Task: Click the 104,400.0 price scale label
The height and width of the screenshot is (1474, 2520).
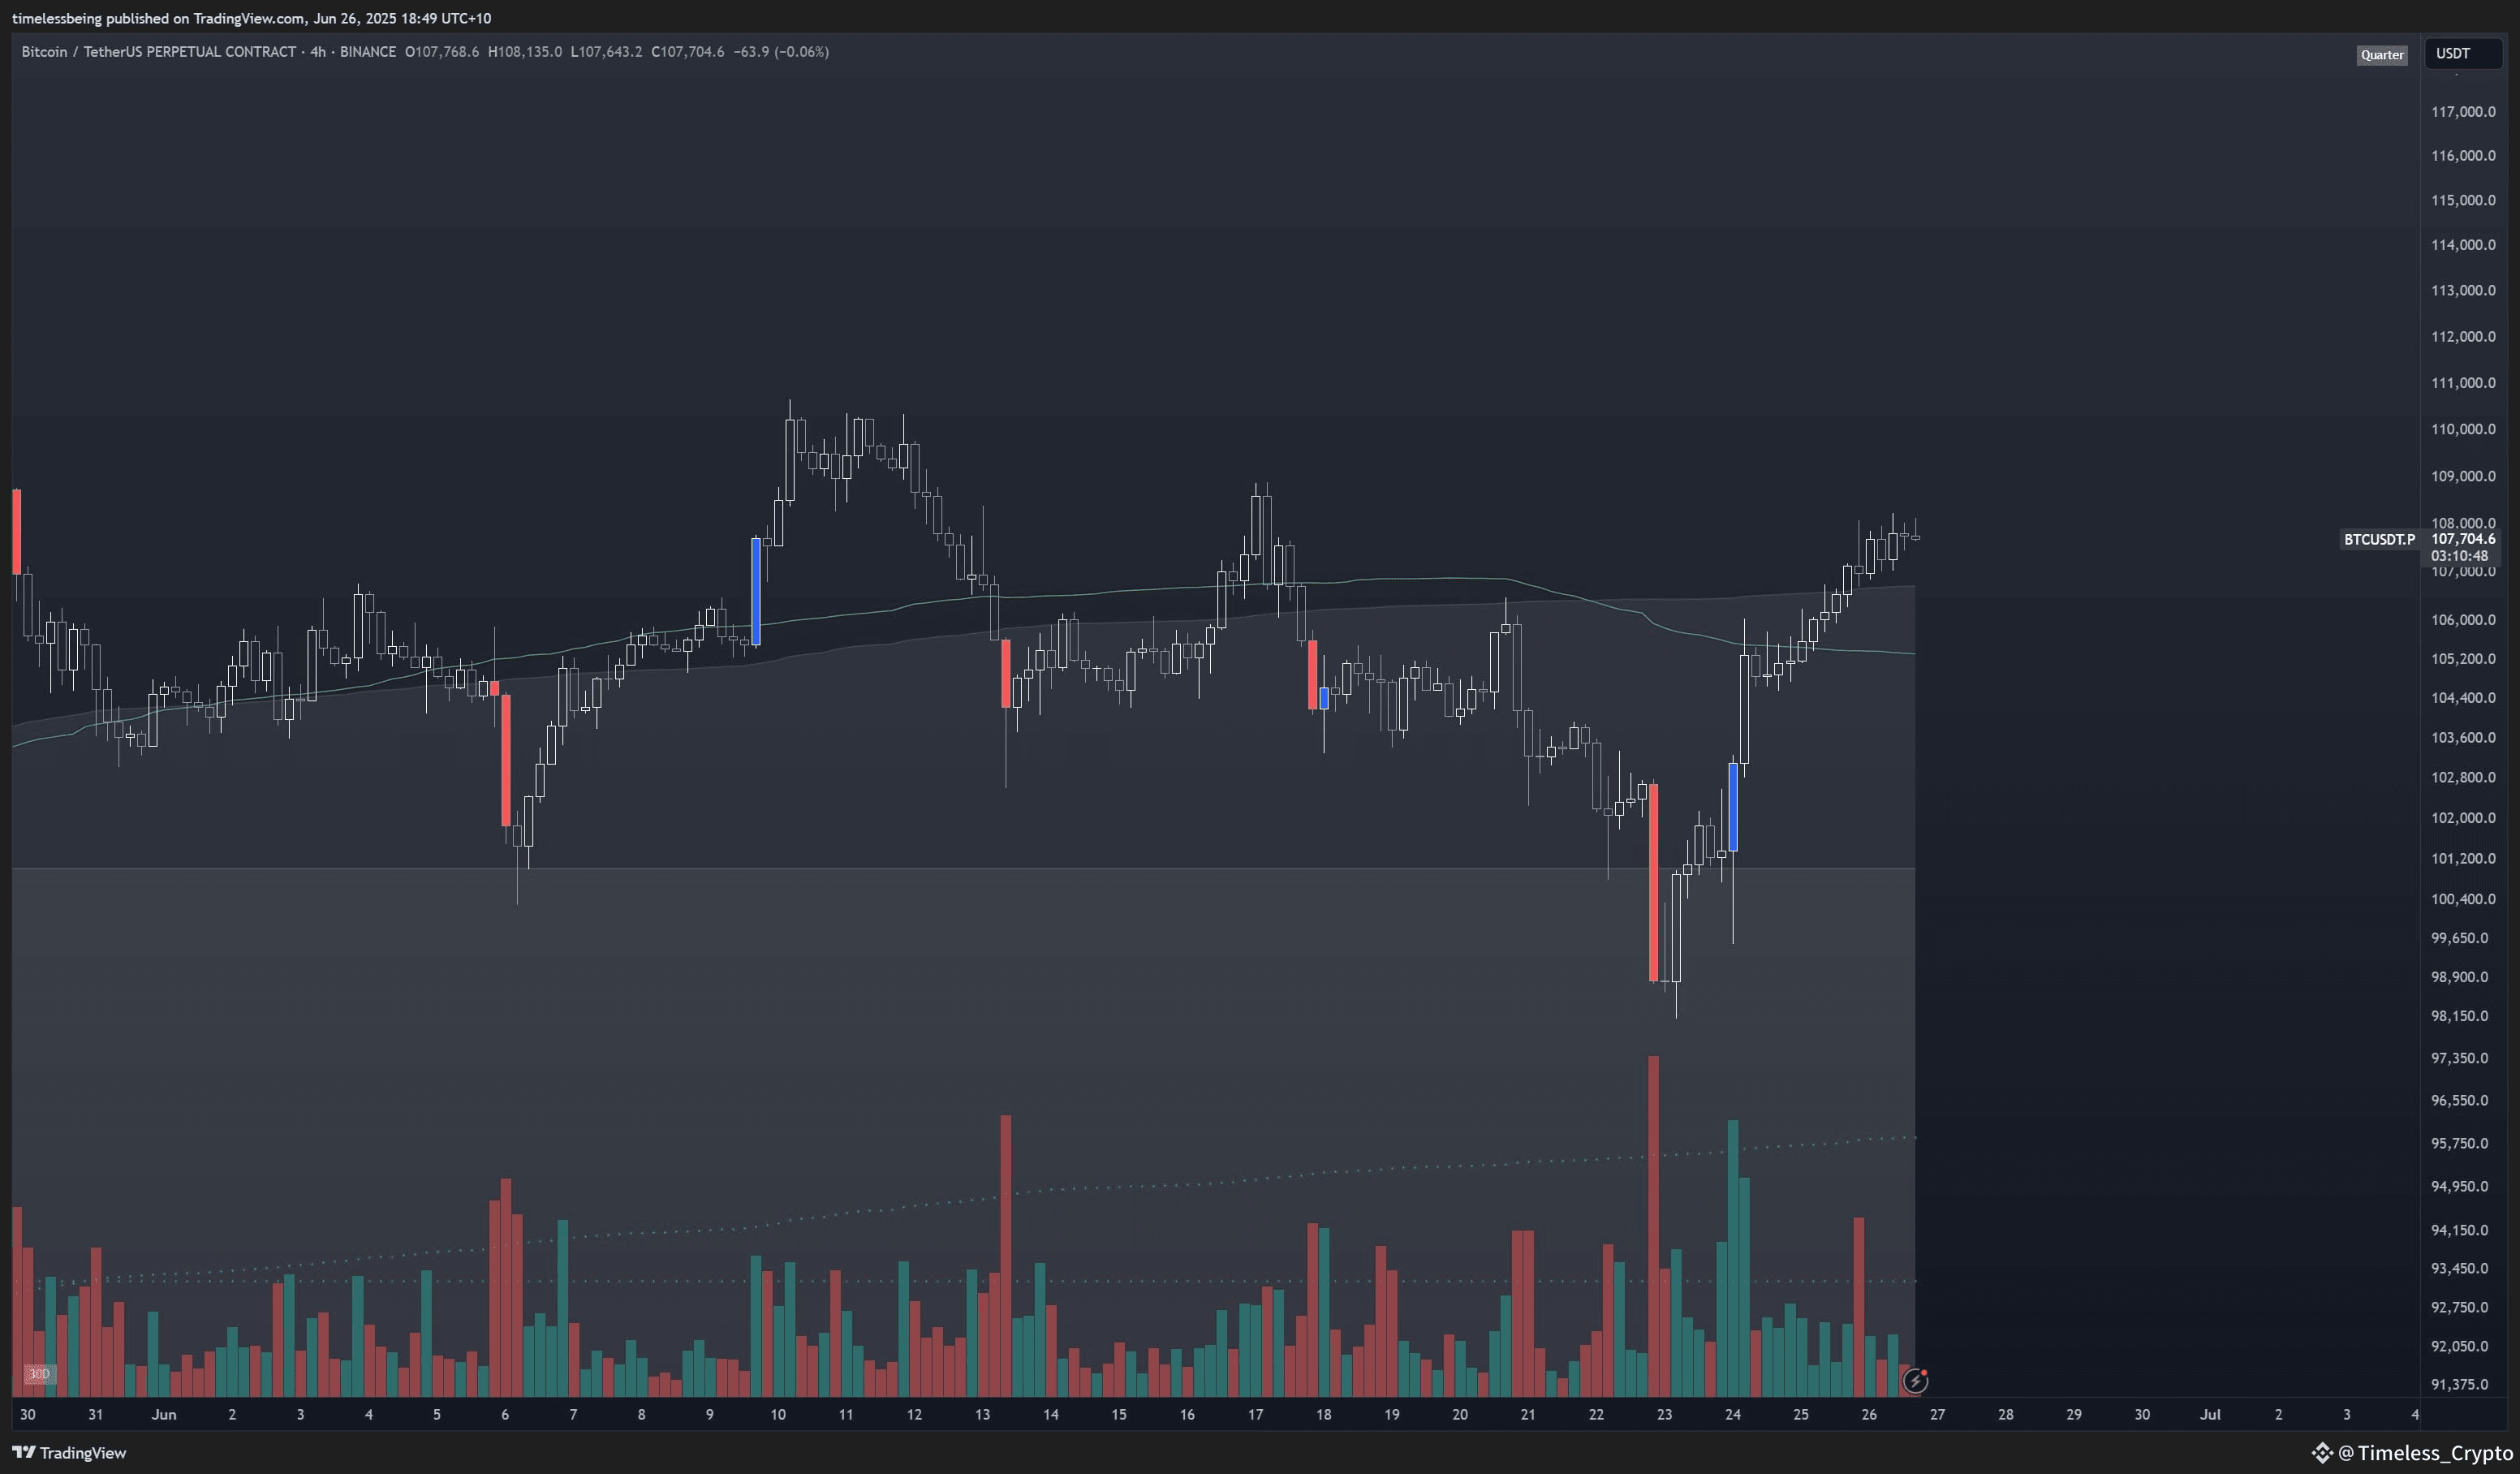Action: 2463,698
